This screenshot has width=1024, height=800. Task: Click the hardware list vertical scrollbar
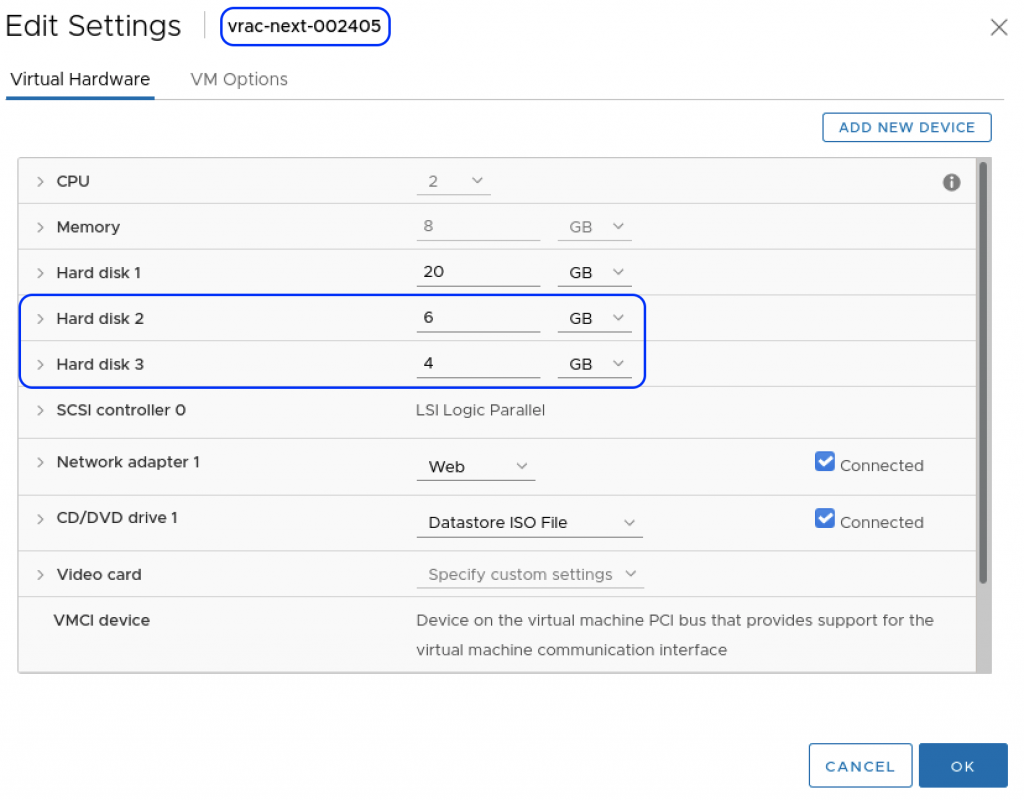tap(983, 372)
